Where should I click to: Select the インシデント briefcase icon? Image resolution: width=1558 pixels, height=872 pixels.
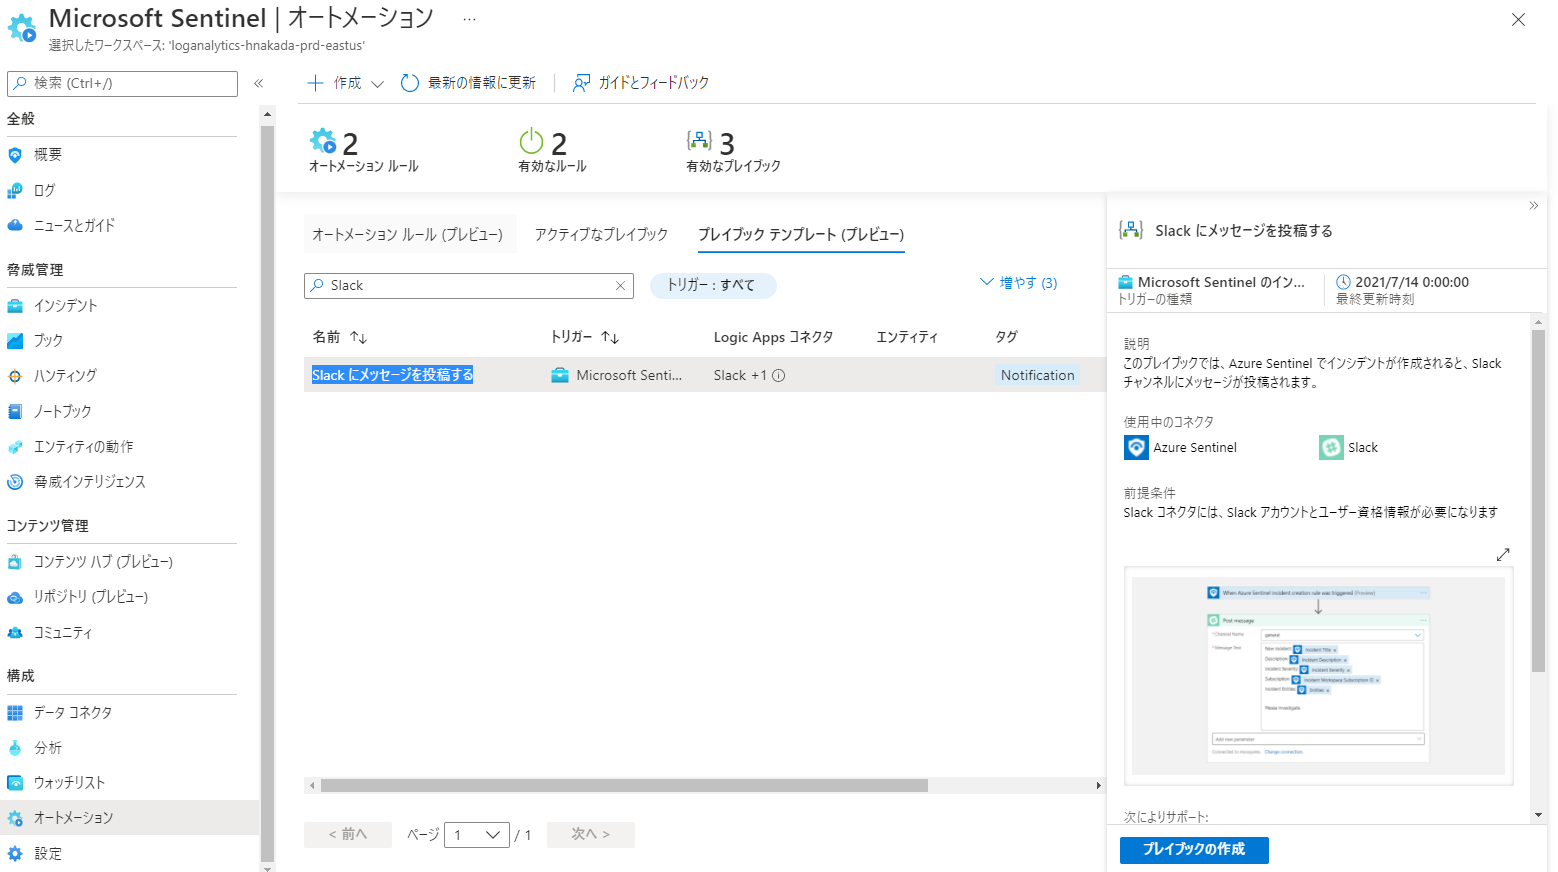[x=15, y=306]
